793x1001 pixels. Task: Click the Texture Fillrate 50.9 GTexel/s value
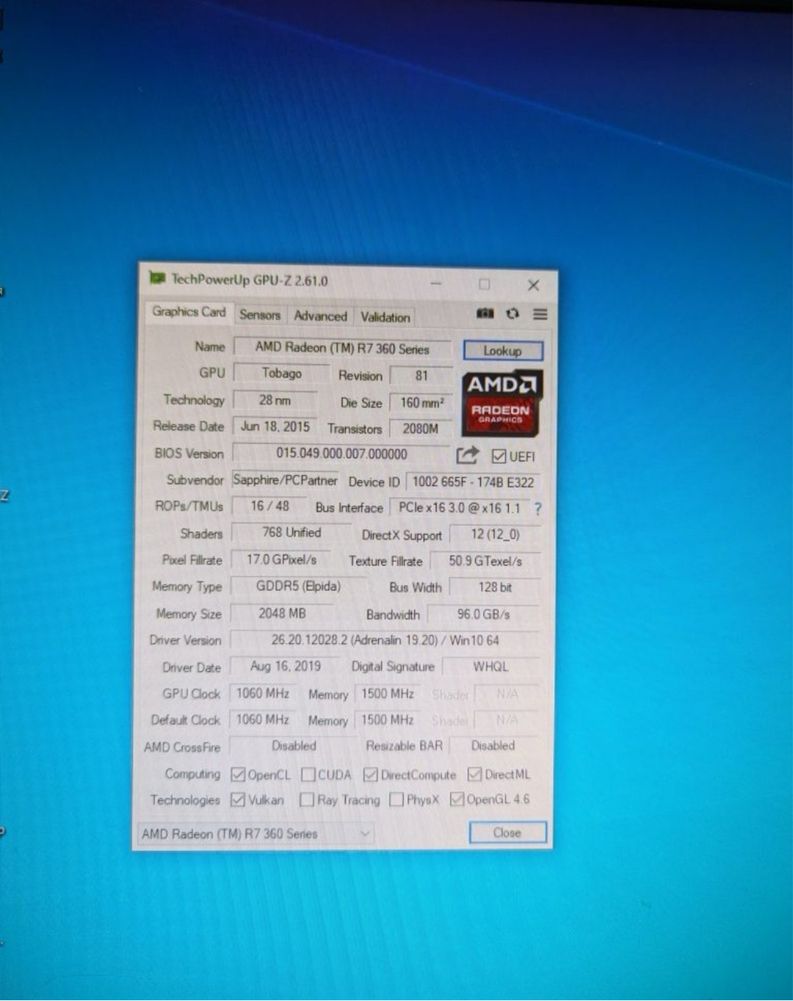485,561
